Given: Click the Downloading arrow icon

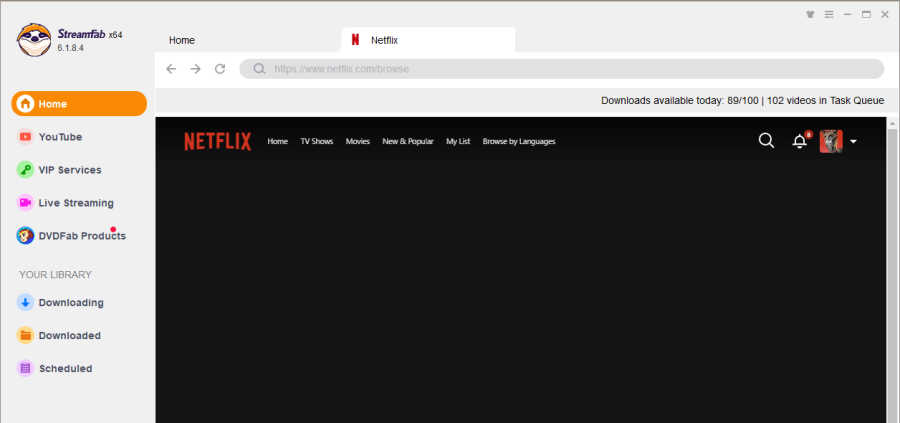Looking at the screenshot, I should click(25, 302).
